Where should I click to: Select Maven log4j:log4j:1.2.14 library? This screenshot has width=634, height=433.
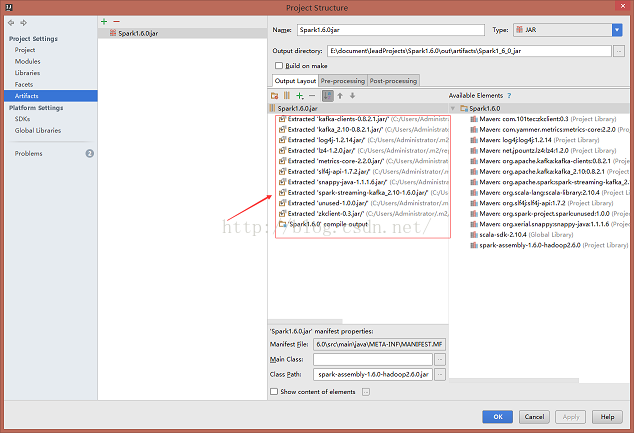tap(535, 140)
